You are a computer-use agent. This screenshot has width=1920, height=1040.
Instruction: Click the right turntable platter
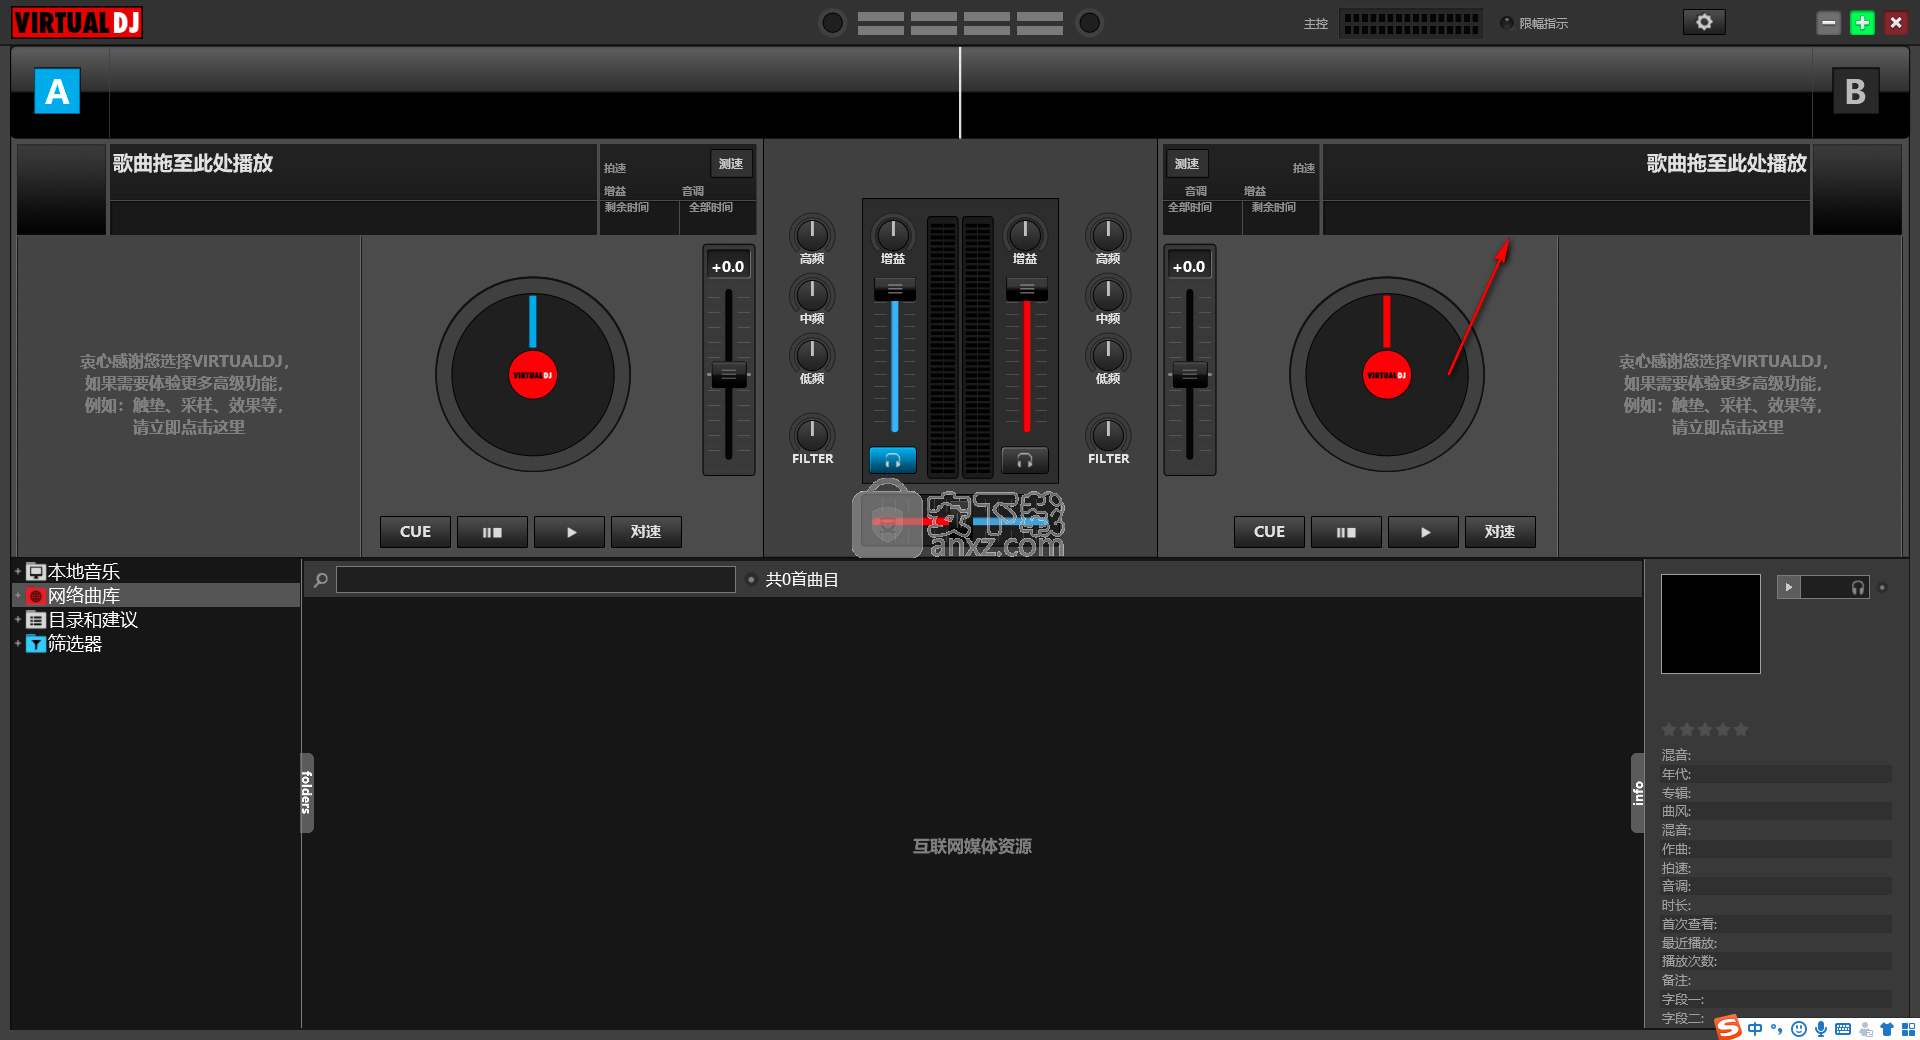pyautogui.click(x=1387, y=375)
